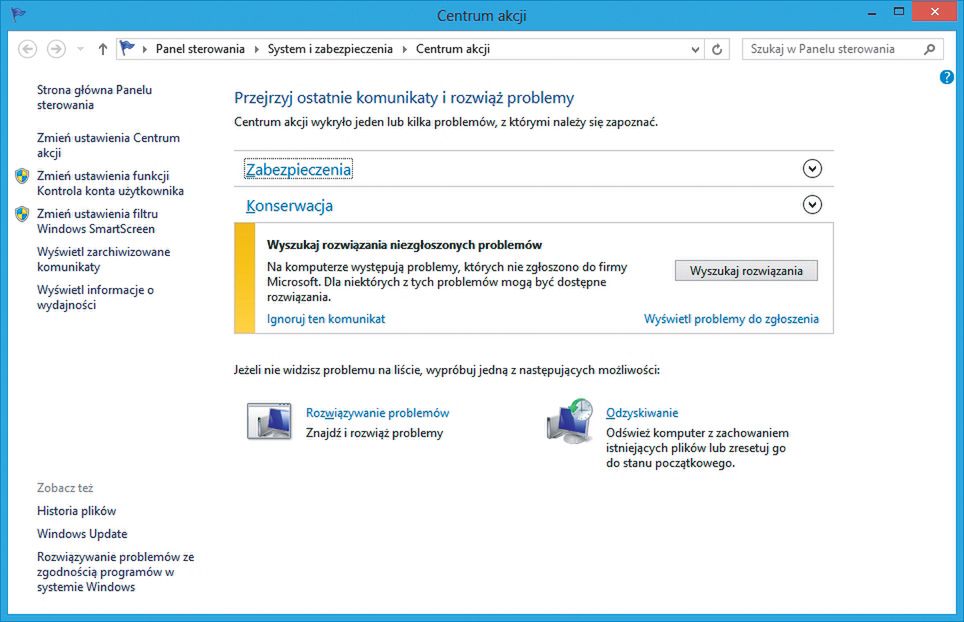Open Wyświetl informacje o wydajności
The image size is (964, 622).
[x=95, y=297]
